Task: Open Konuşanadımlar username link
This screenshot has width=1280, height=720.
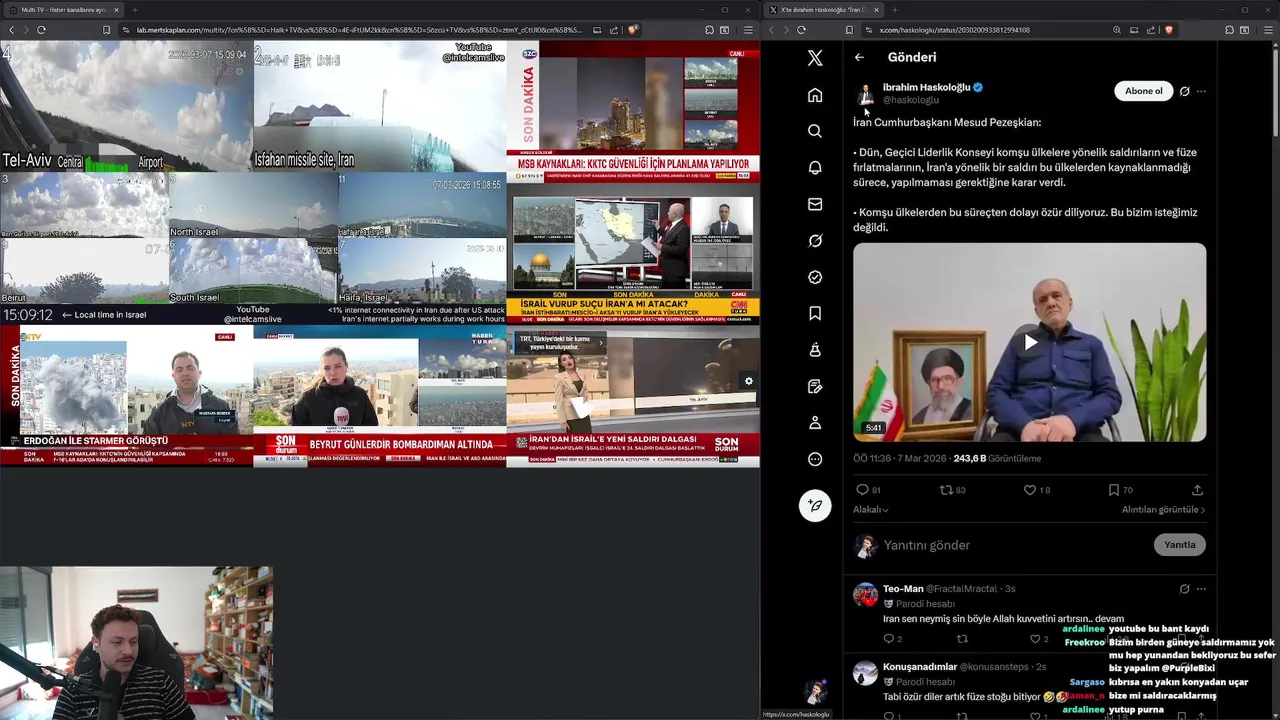Action: pyautogui.click(x=919, y=667)
